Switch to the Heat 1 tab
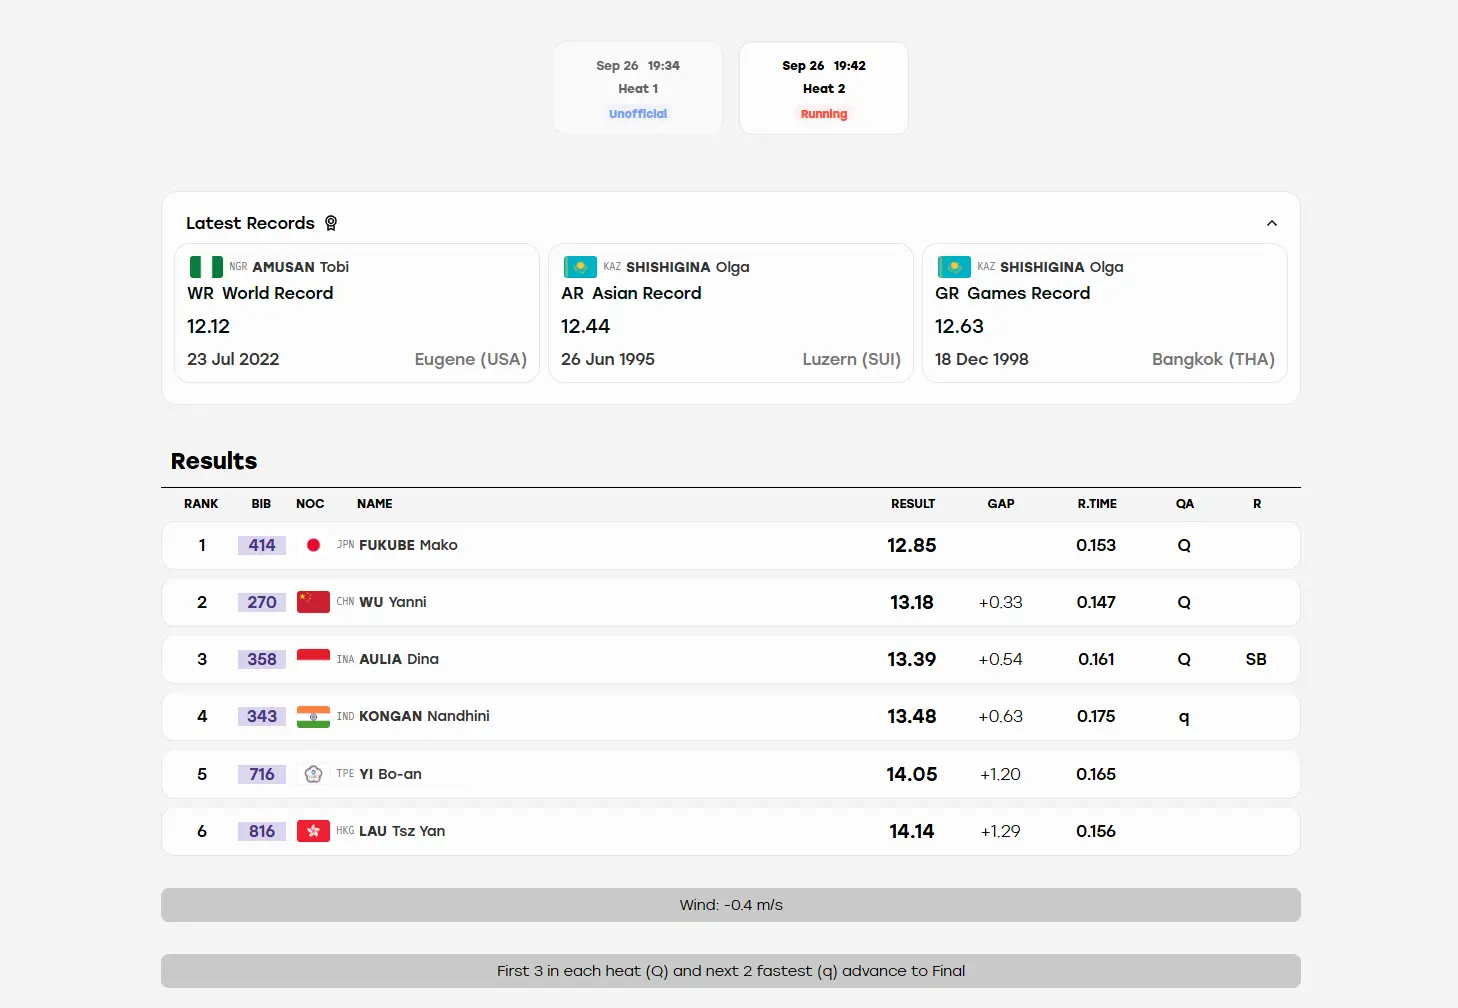Image resolution: width=1458 pixels, height=1008 pixels. point(638,88)
